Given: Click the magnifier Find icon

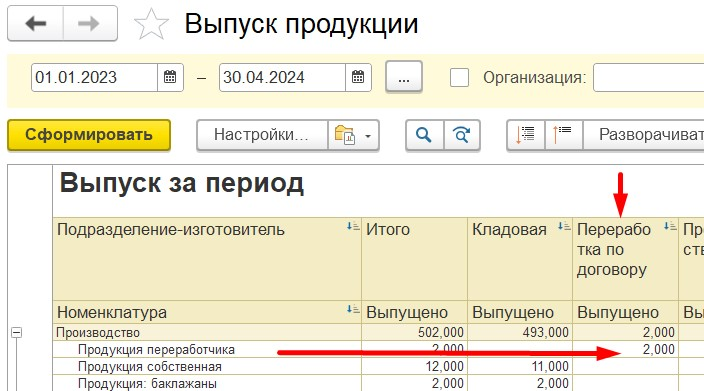Looking at the screenshot, I should point(424,135).
